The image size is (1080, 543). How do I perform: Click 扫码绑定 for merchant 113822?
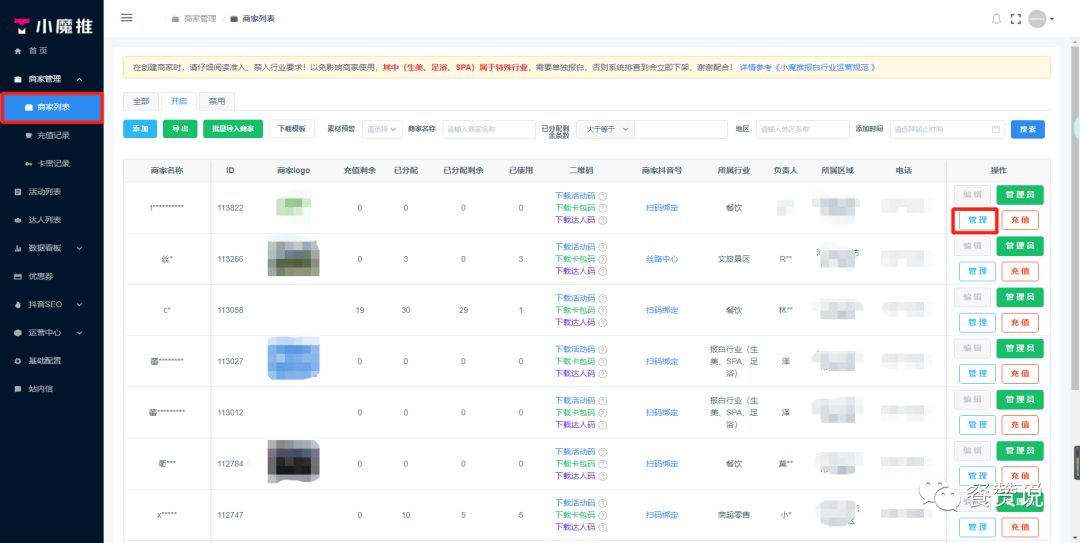click(662, 208)
